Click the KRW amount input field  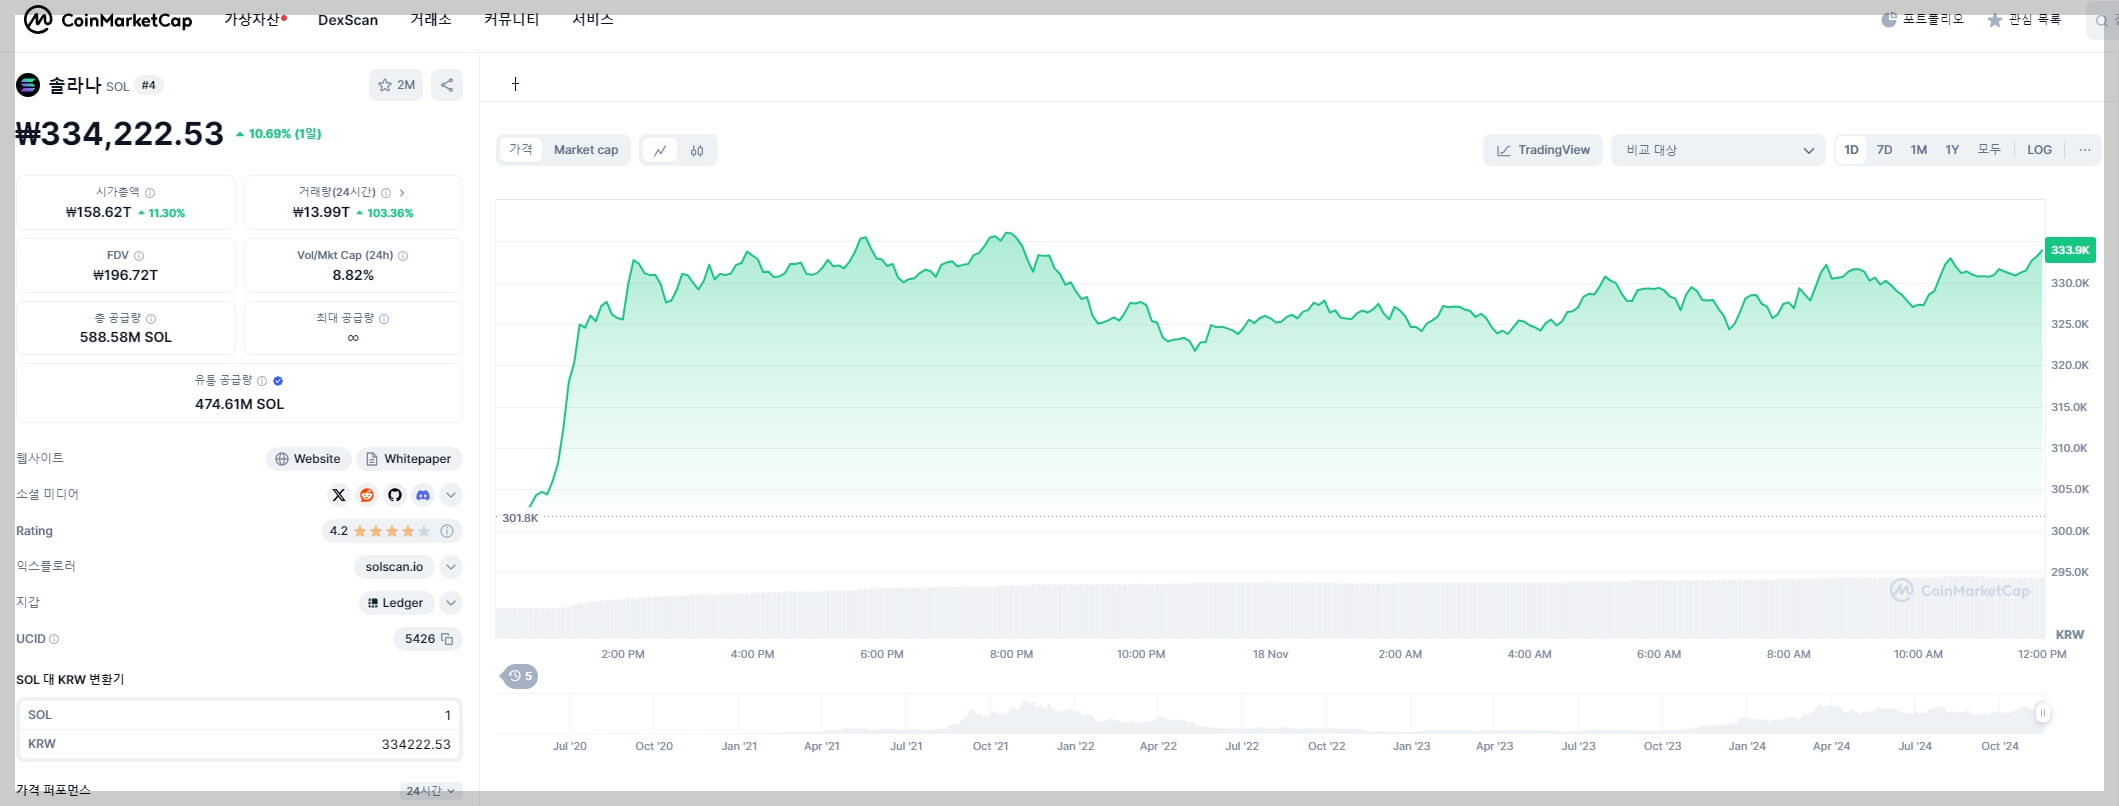click(239, 744)
